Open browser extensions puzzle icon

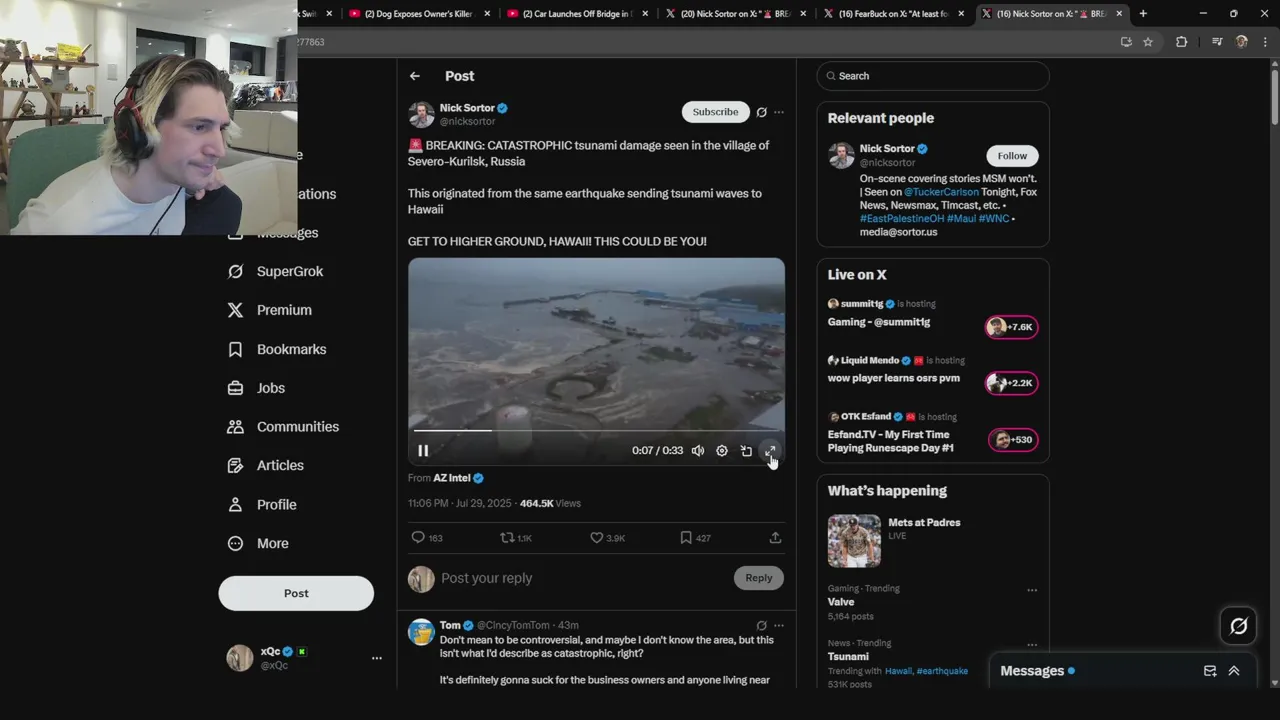coord(1181,42)
